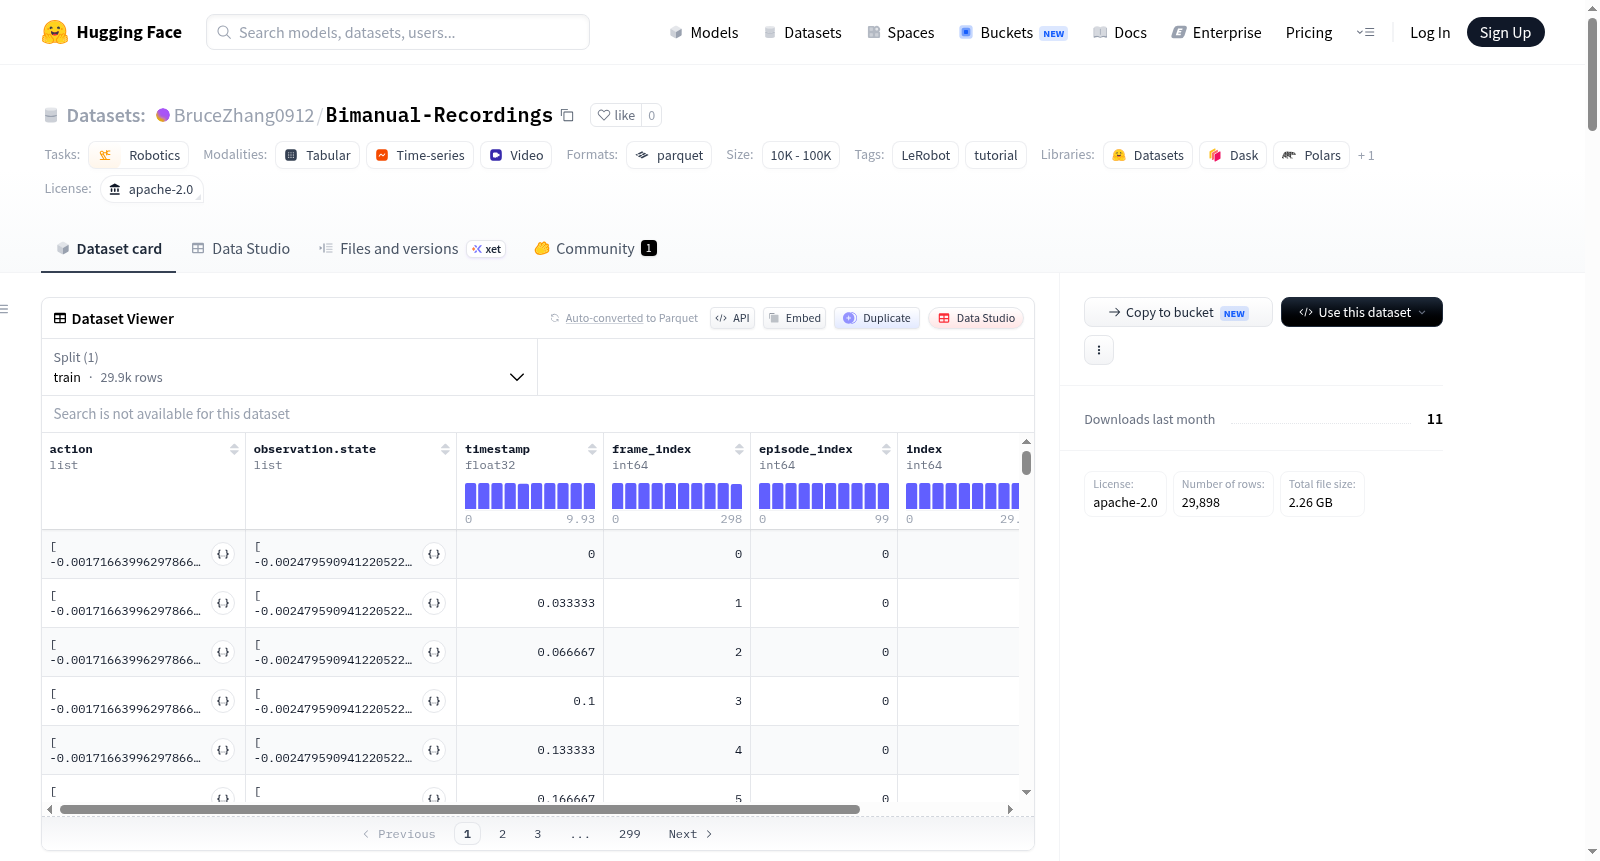Click Copy to bucket button

pyautogui.click(x=1178, y=312)
